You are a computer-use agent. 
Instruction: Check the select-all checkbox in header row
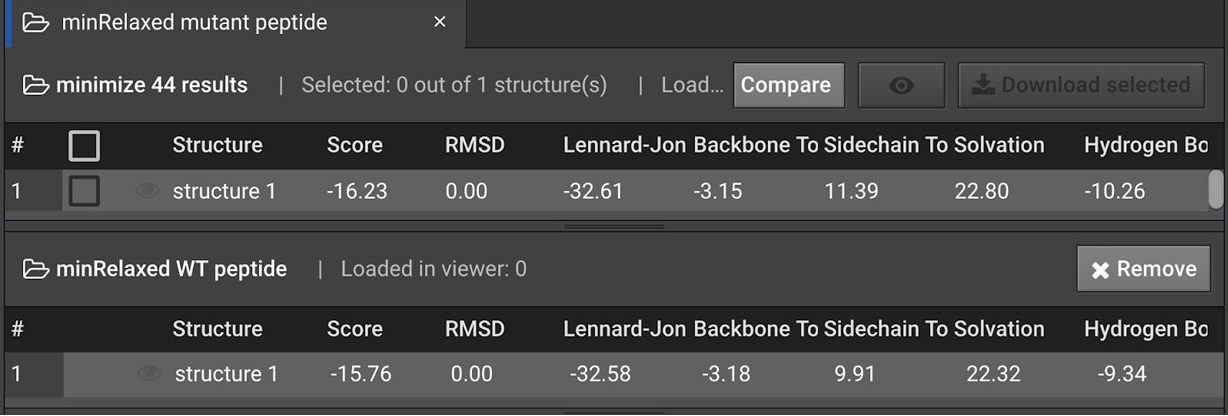coord(84,146)
